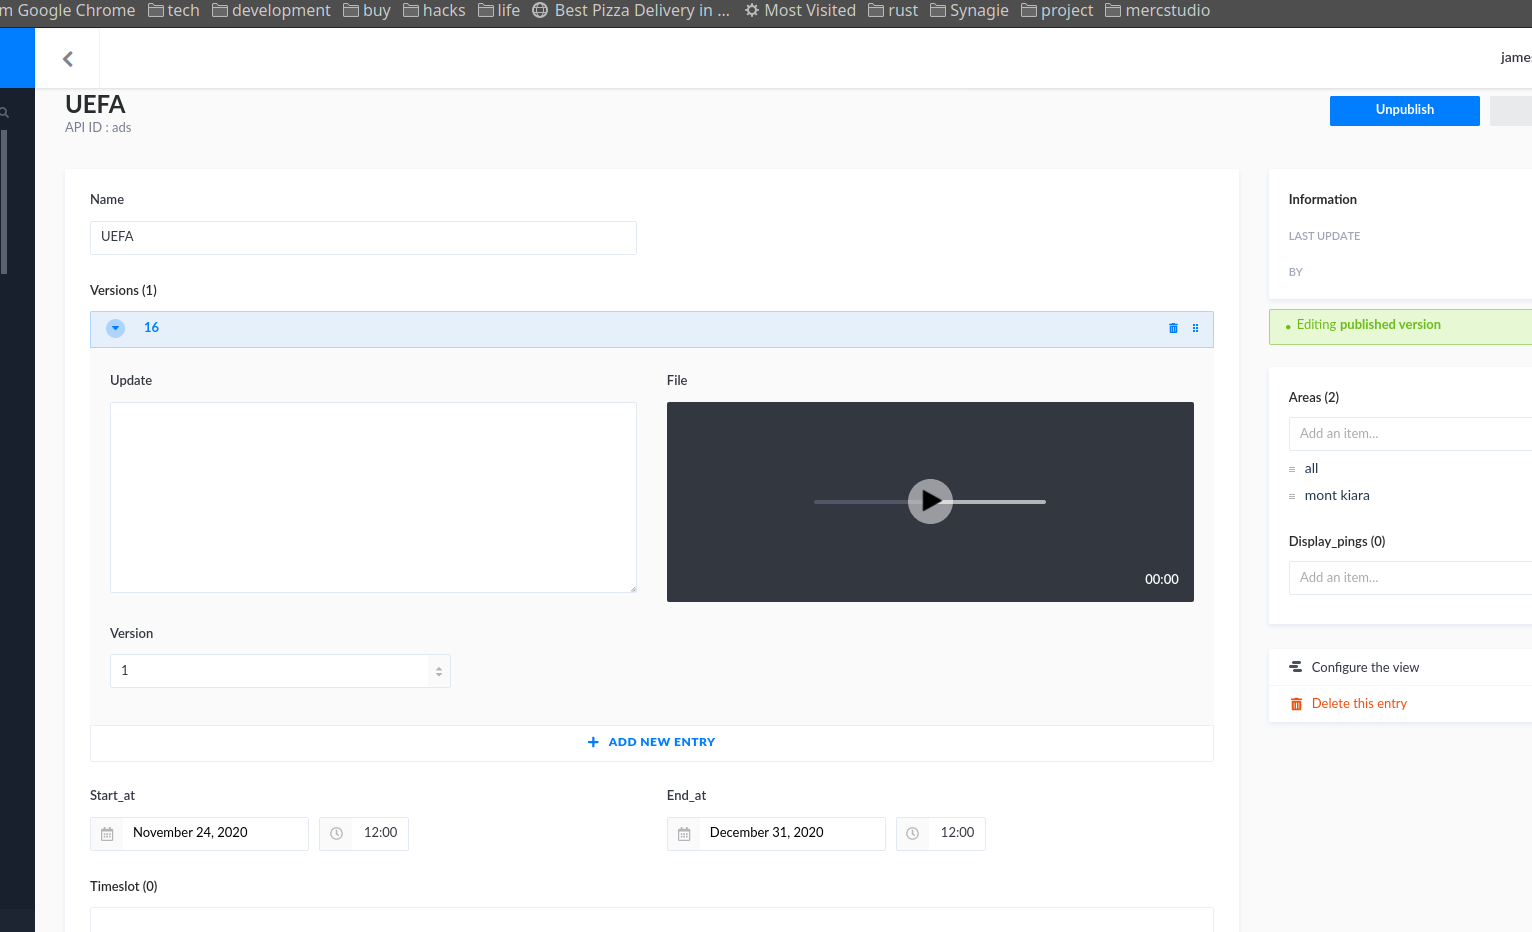Open the development bookmarks folder

pos(271,11)
